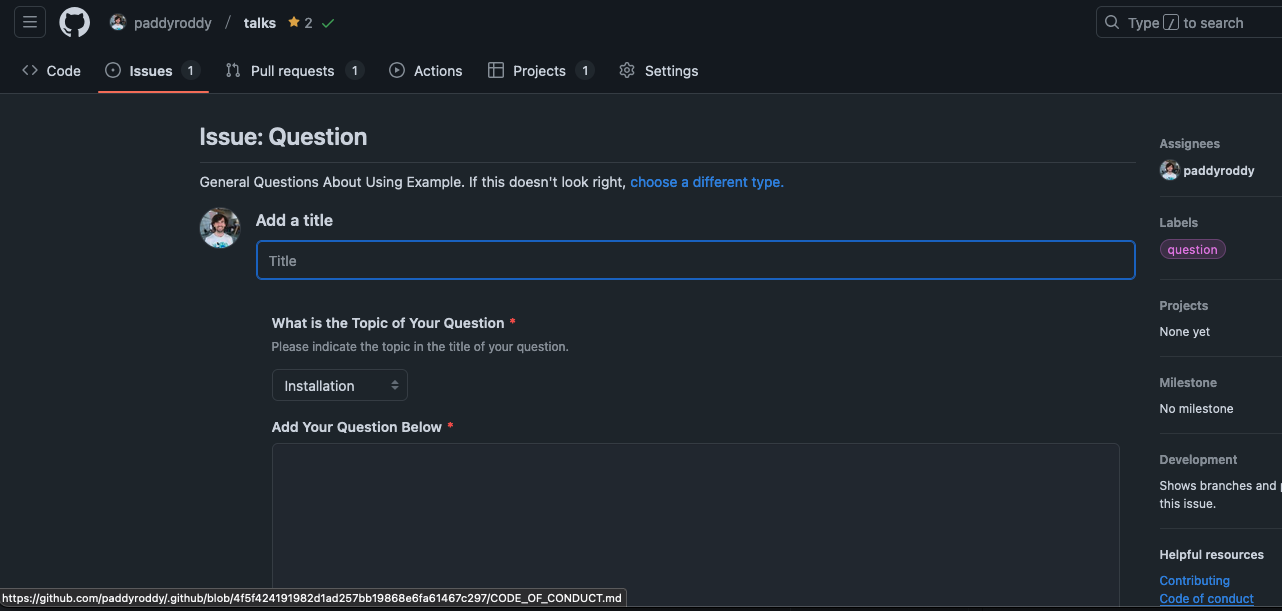This screenshot has height=611, width=1282.
Task: Open the hamburger navigation menu
Action: pyautogui.click(x=29, y=22)
